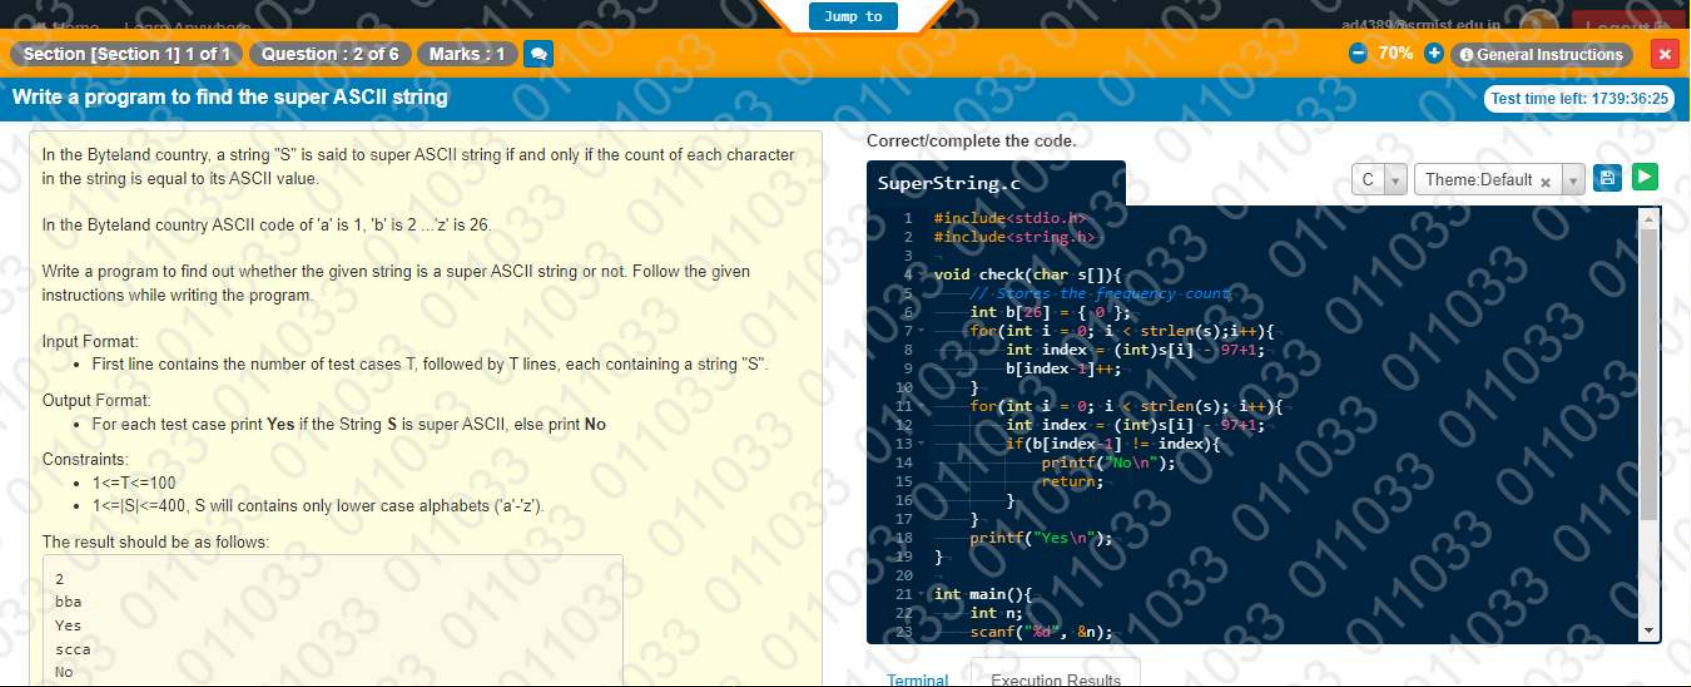Screen dimensions: 1691x687
Task: Click the Jump to button
Action: [853, 17]
